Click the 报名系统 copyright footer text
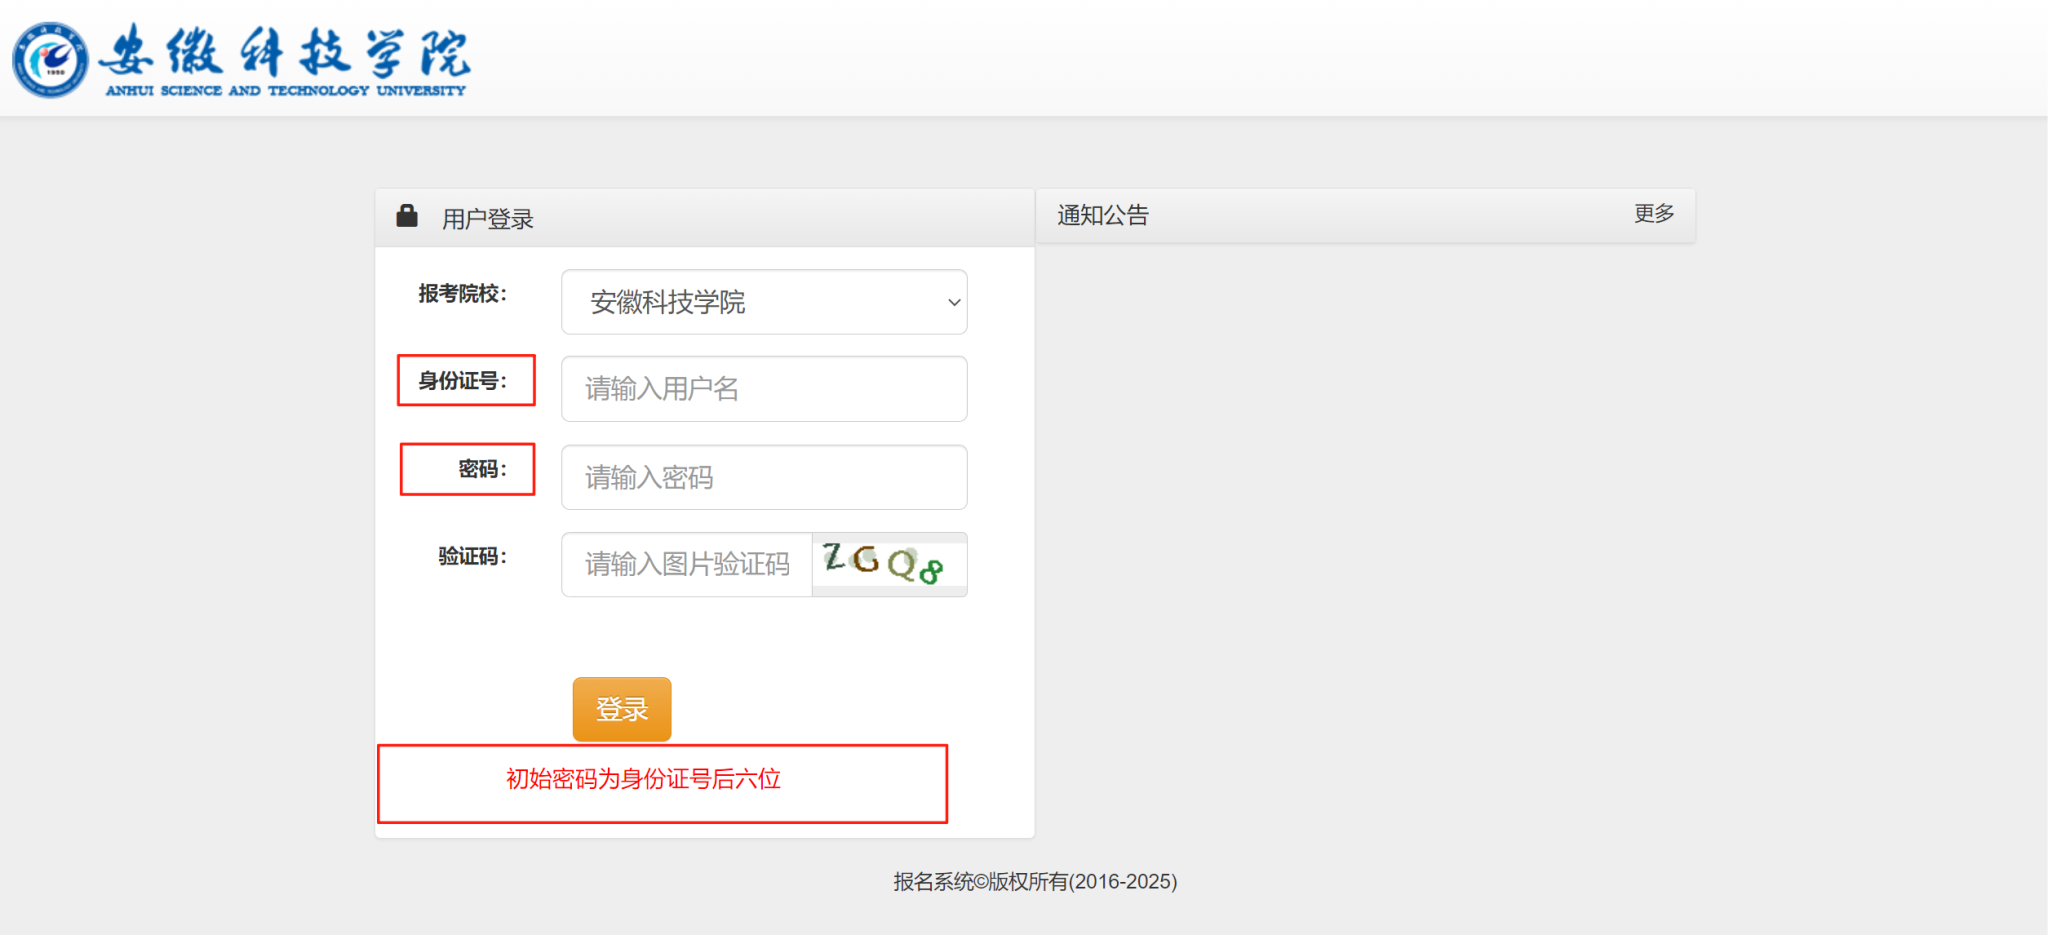The image size is (2048, 935). coord(1035,881)
